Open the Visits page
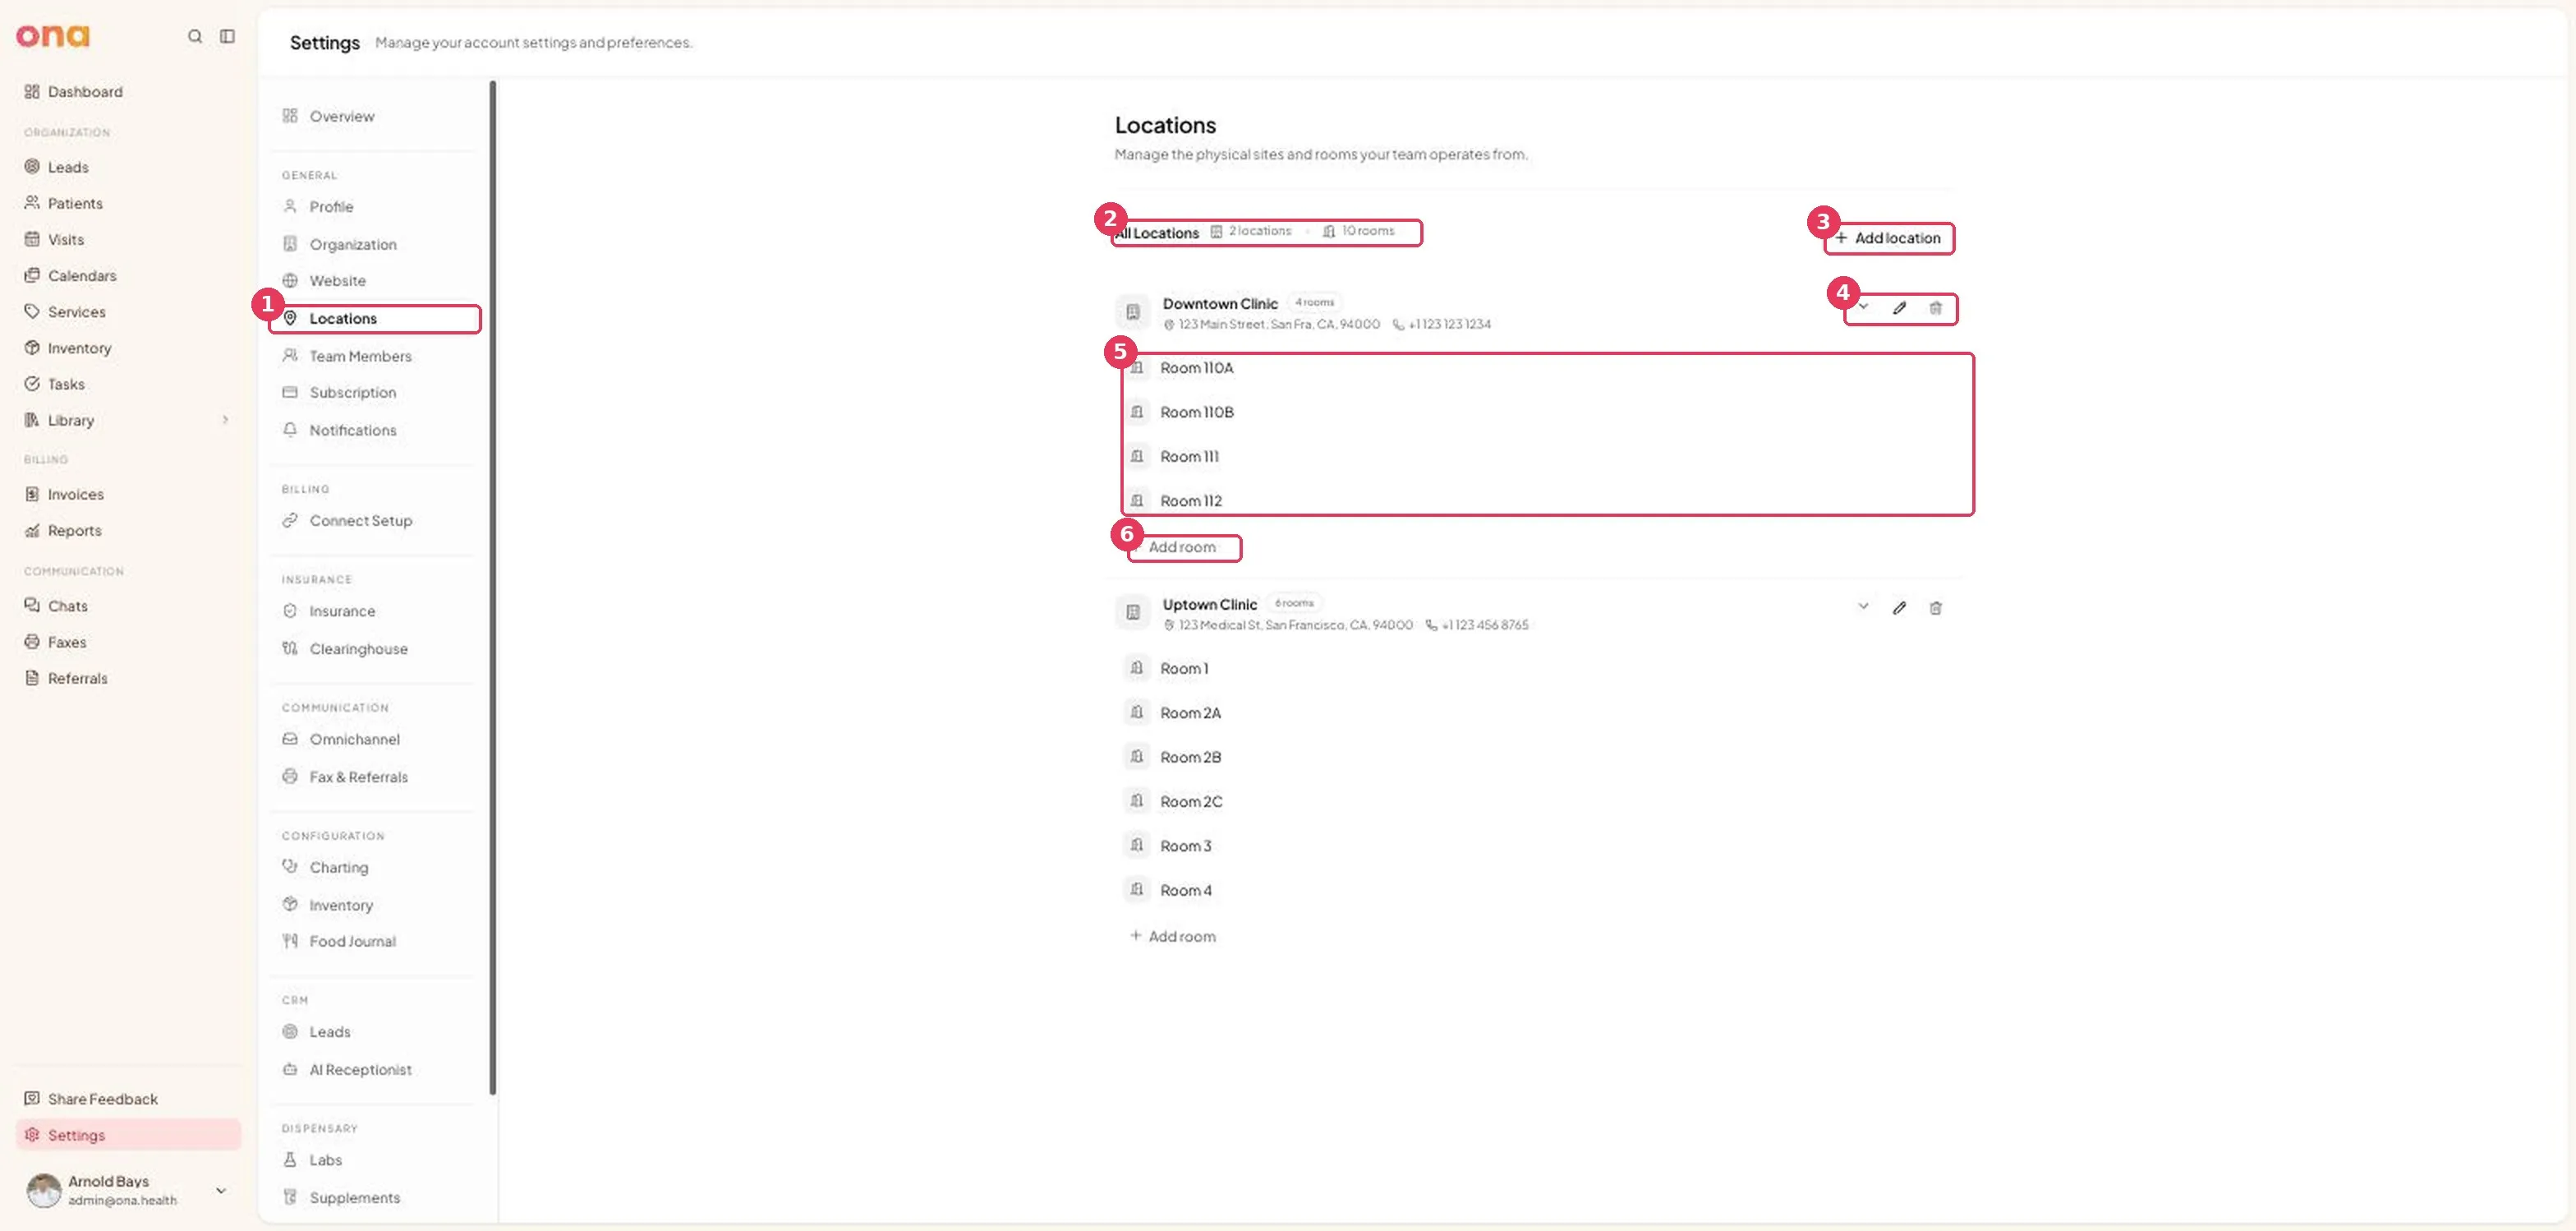 128,239
